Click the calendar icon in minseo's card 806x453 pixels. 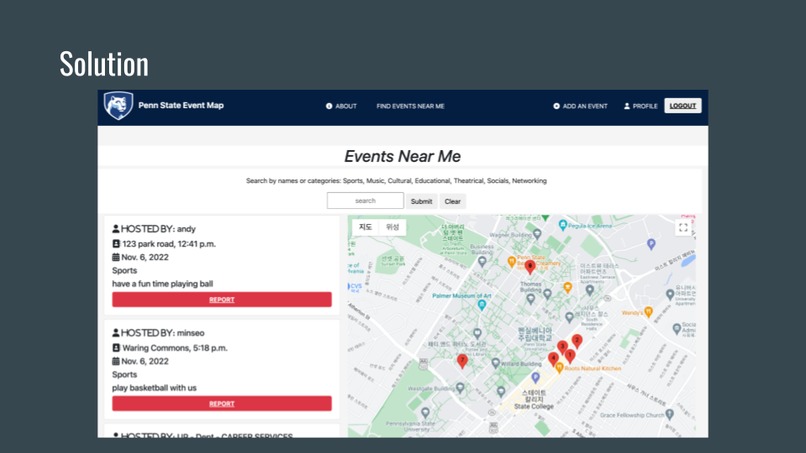pos(116,361)
